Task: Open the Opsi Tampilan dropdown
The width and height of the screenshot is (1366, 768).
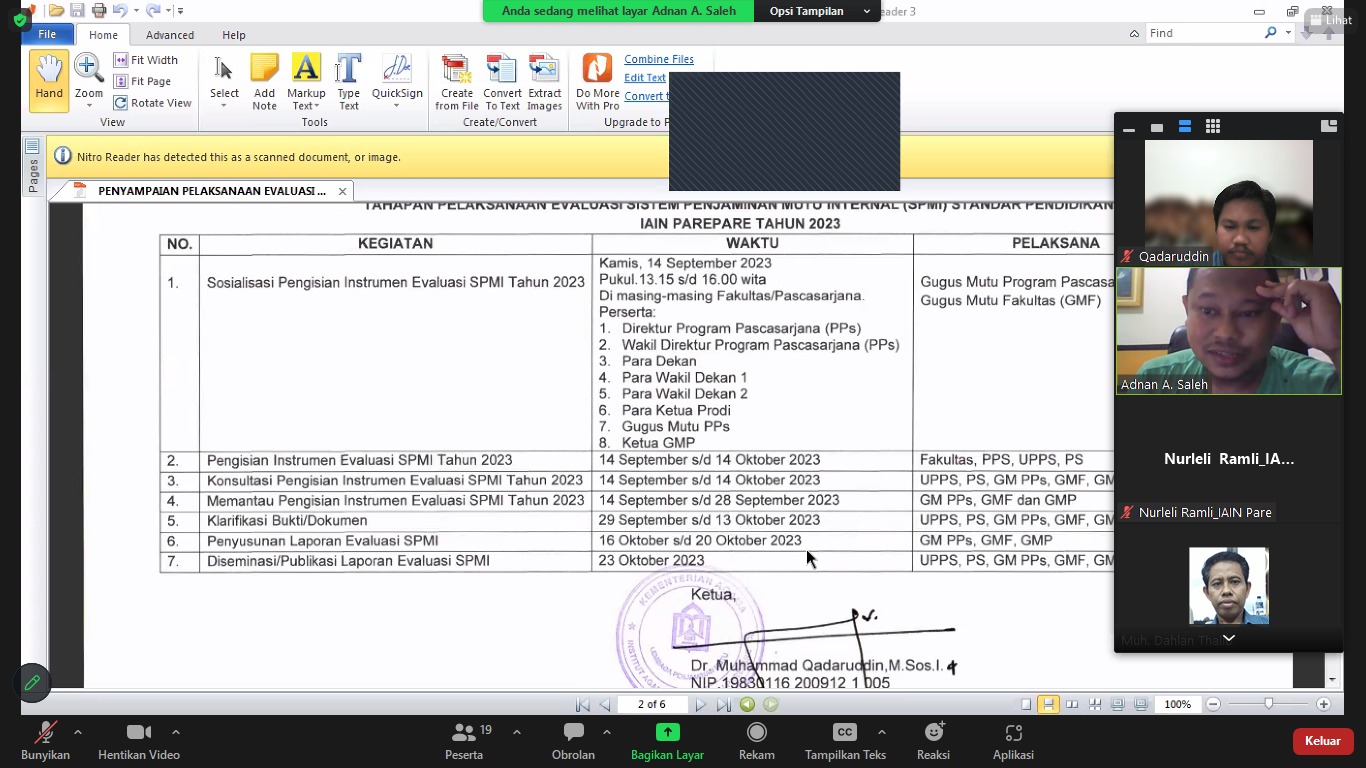Action: pos(817,11)
